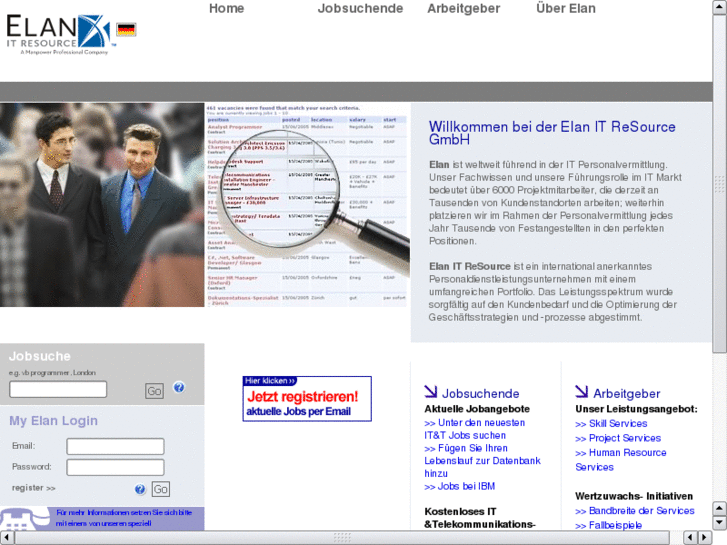727x545 pixels.
Task: Open Fügen Sie Ihren Lebenslauf link
Action: (x=482, y=461)
